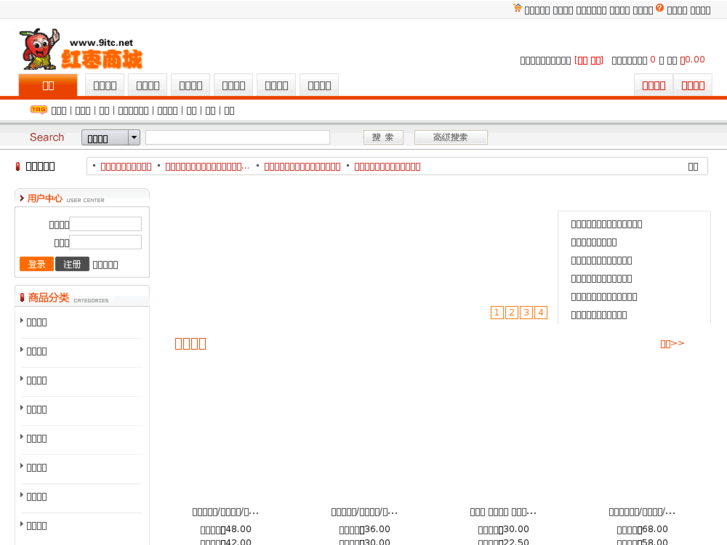Select the active orange home navigation tab
Viewport: 727px width, 545px height.
[48, 85]
